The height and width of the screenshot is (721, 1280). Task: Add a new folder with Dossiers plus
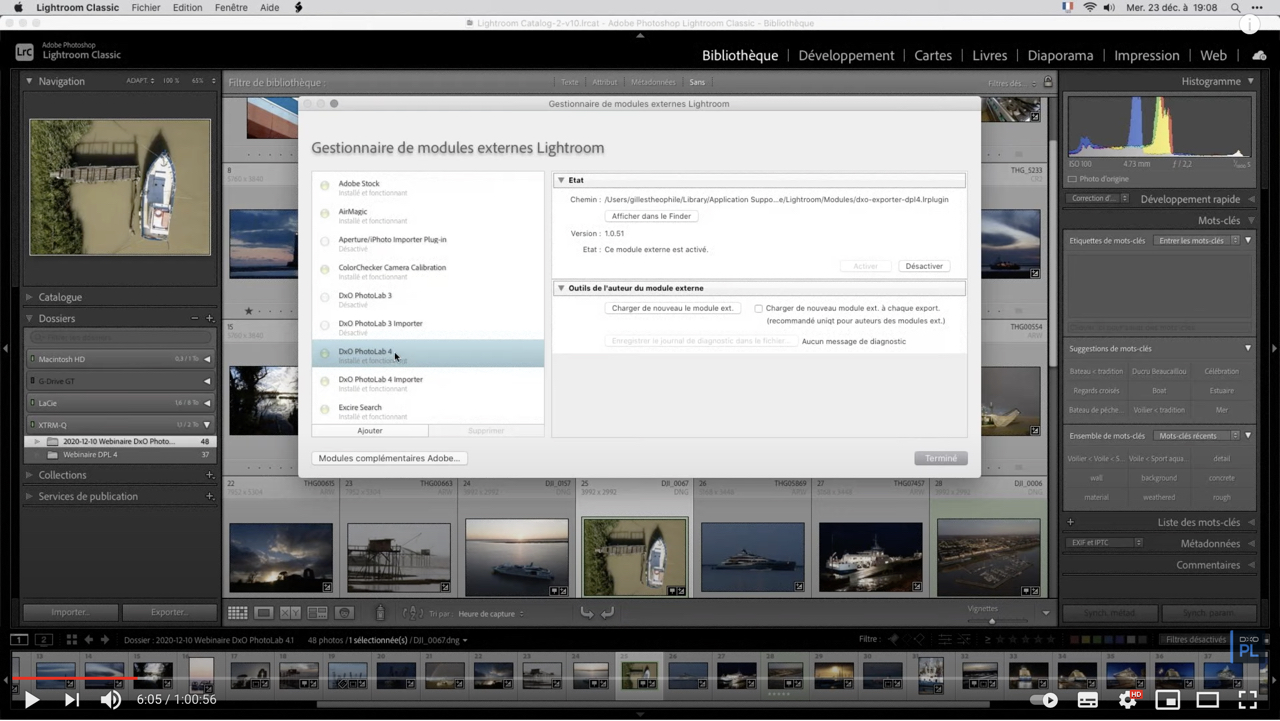pos(210,318)
